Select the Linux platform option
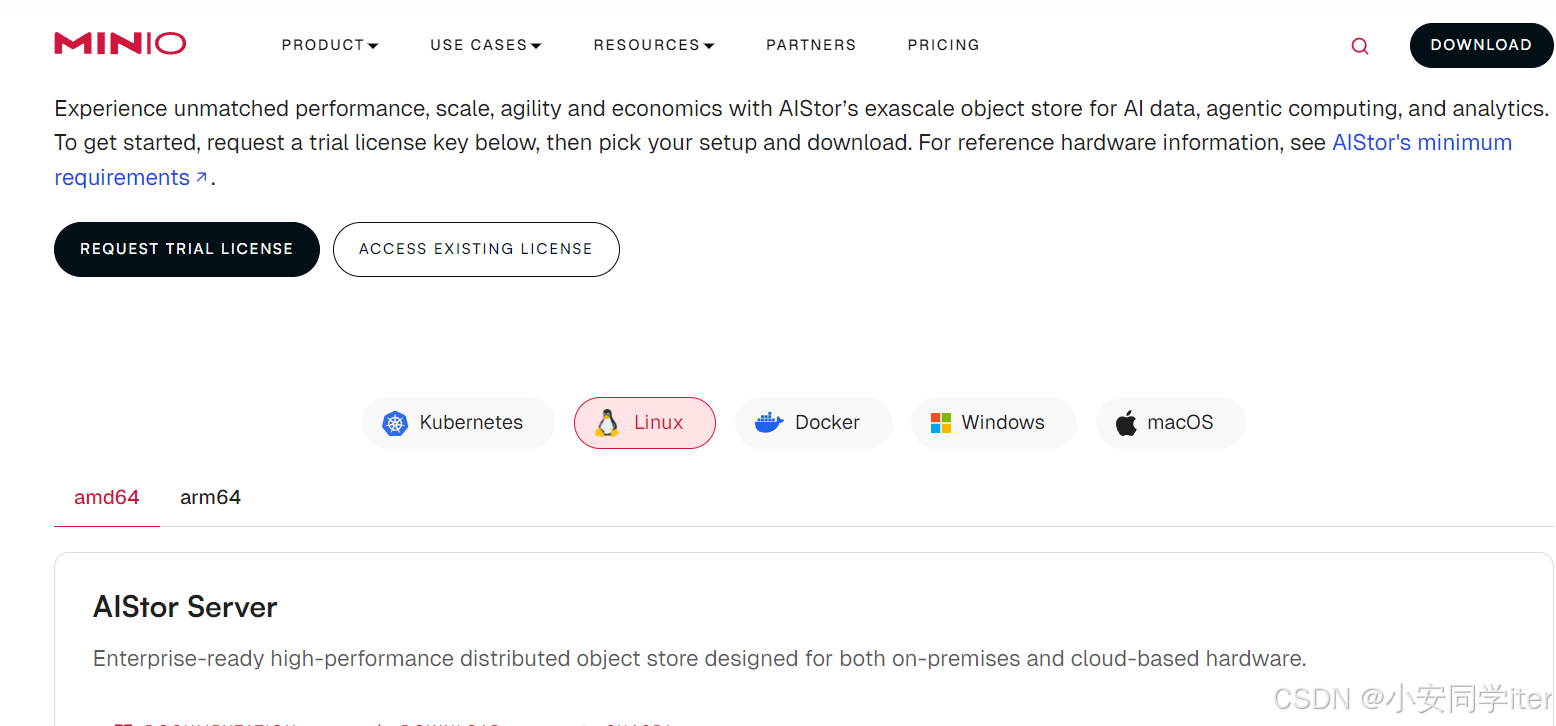The image size is (1556, 726). pyautogui.click(x=645, y=423)
